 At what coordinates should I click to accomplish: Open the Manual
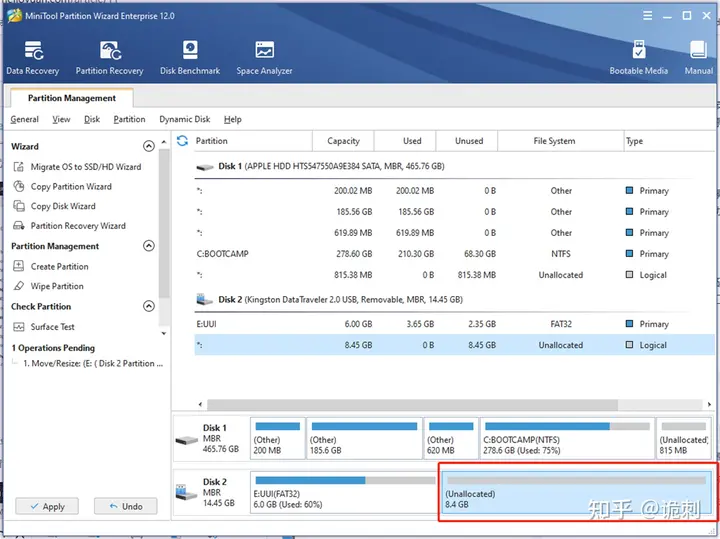(698, 58)
